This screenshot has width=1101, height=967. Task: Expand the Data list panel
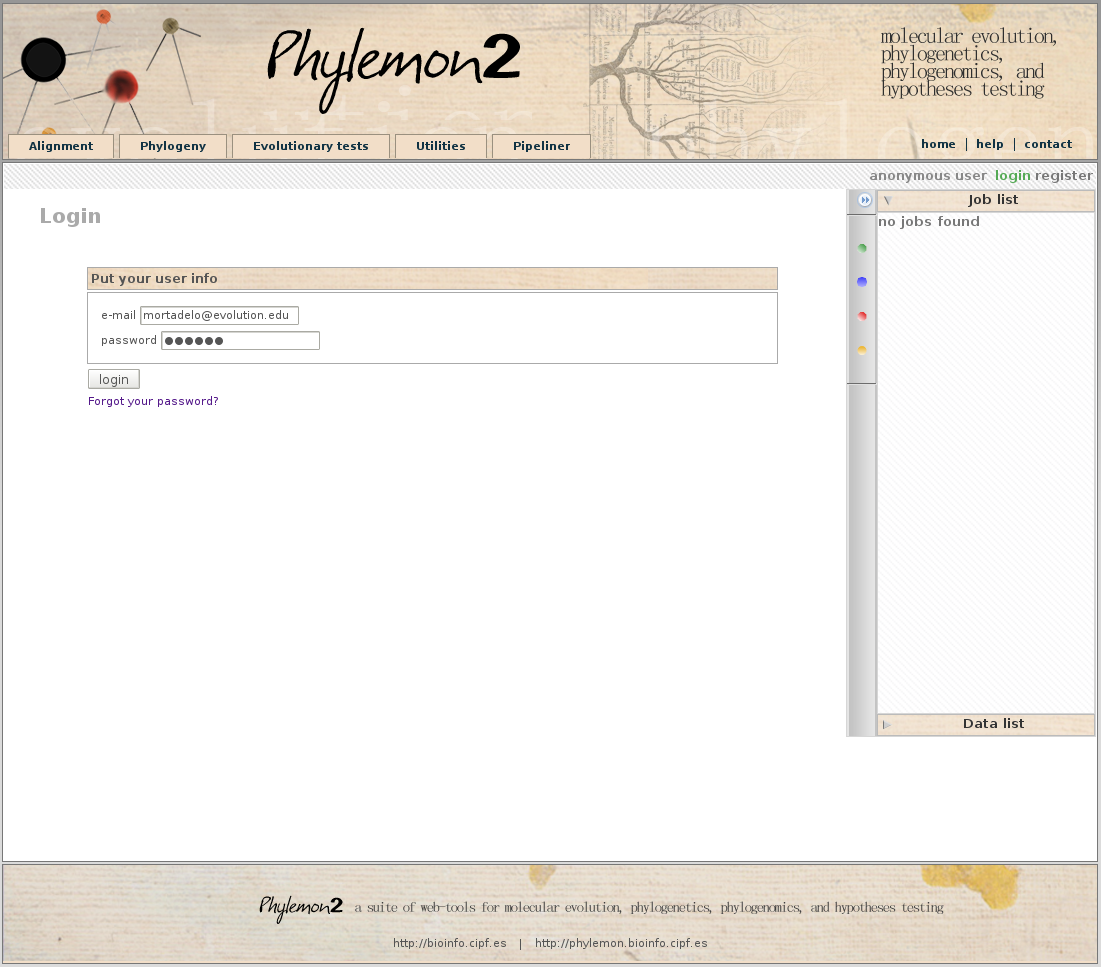pyautogui.click(x=887, y=724)
